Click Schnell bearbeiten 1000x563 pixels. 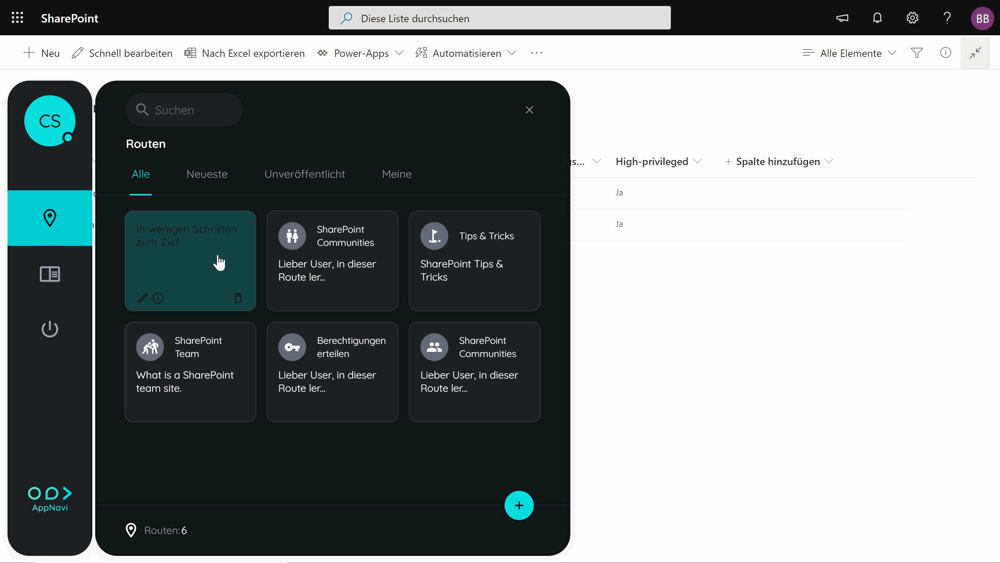pos(122,53)
